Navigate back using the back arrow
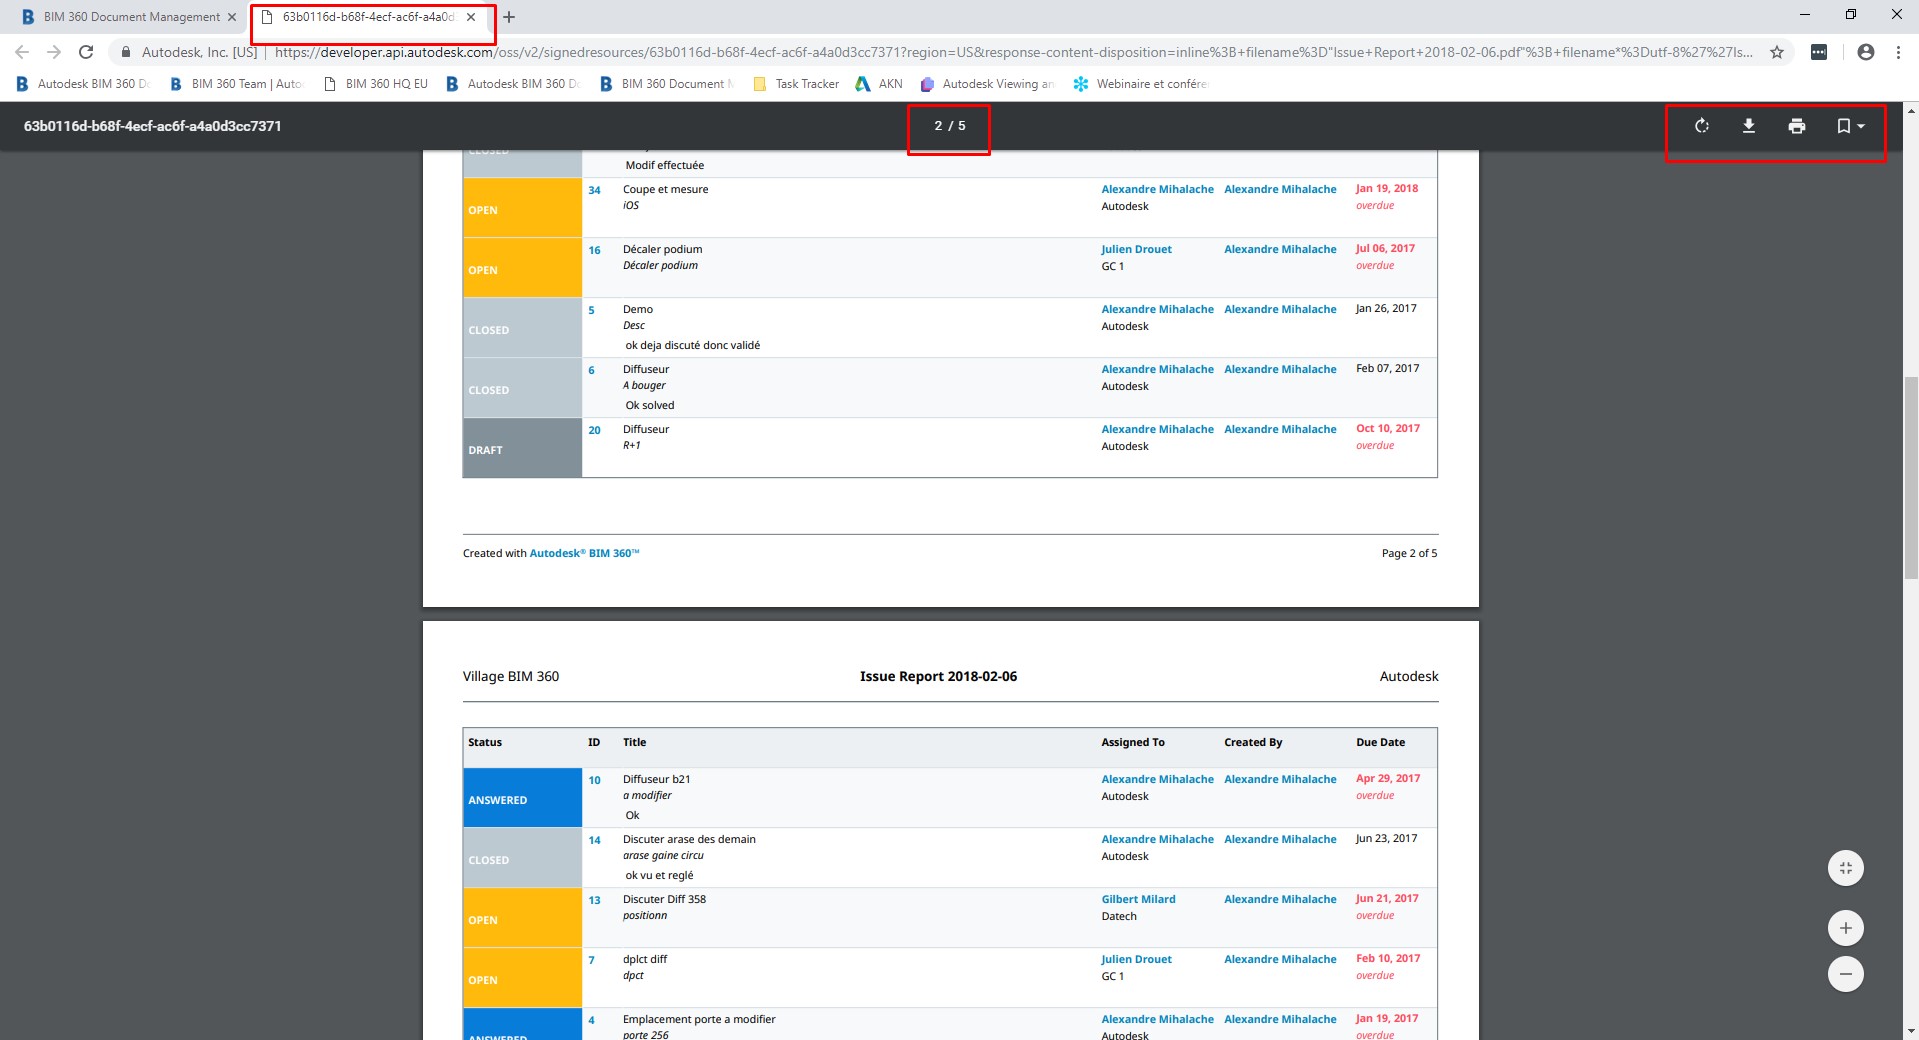The width and height of the screenshot is (1919, 1040). click(x=20, y=52)
